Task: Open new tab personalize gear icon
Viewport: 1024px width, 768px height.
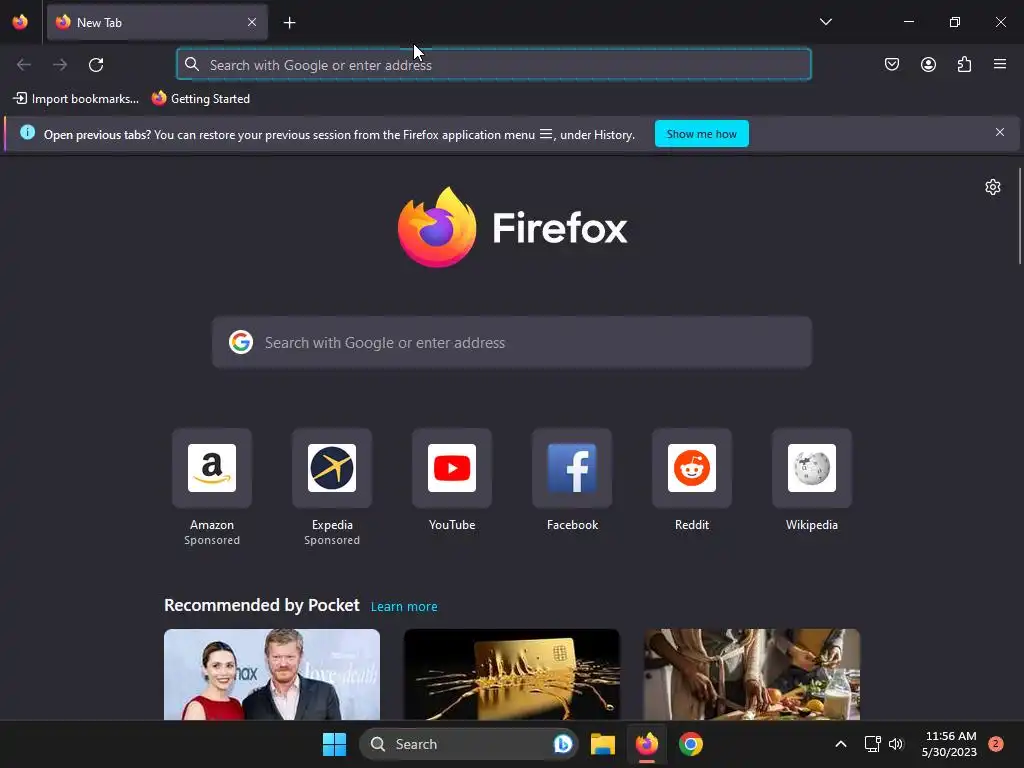Action: tap(993, 187)
